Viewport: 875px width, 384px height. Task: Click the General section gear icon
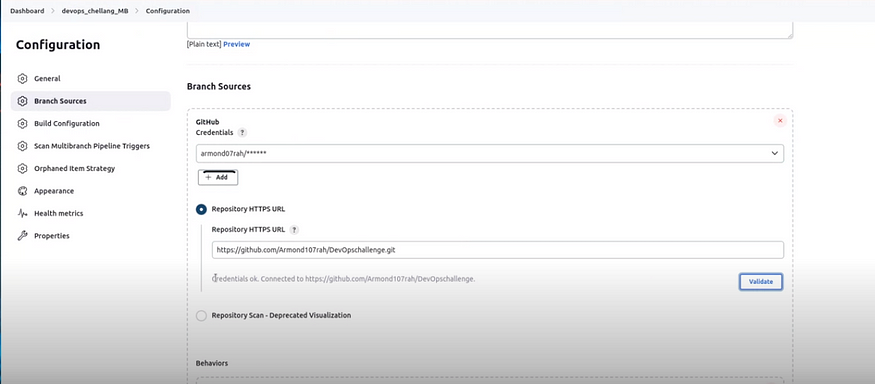(x=22, y=79)
